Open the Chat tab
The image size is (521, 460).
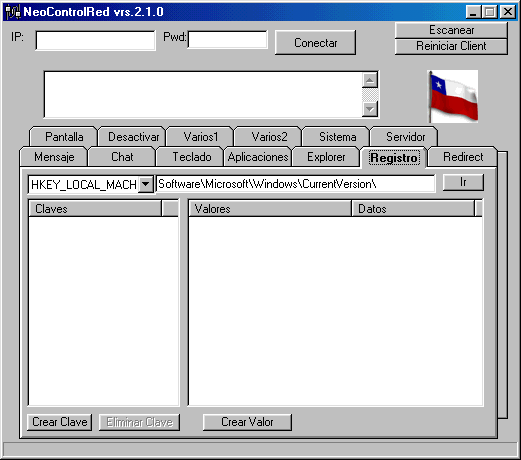coord(122,157)
